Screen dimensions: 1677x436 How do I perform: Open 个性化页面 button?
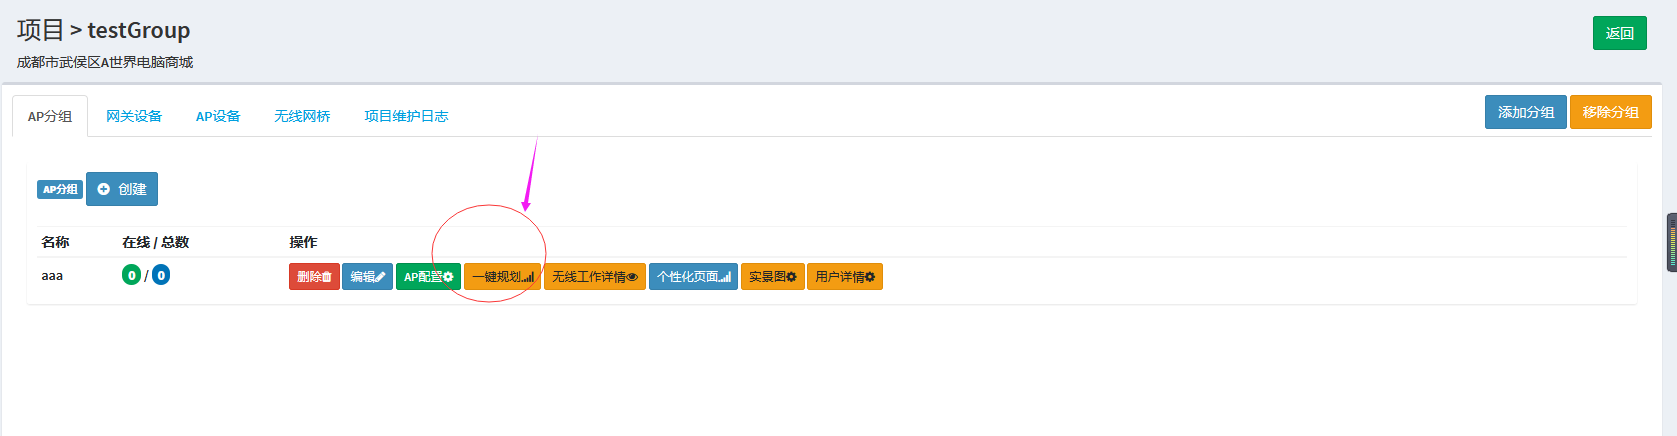693,277
